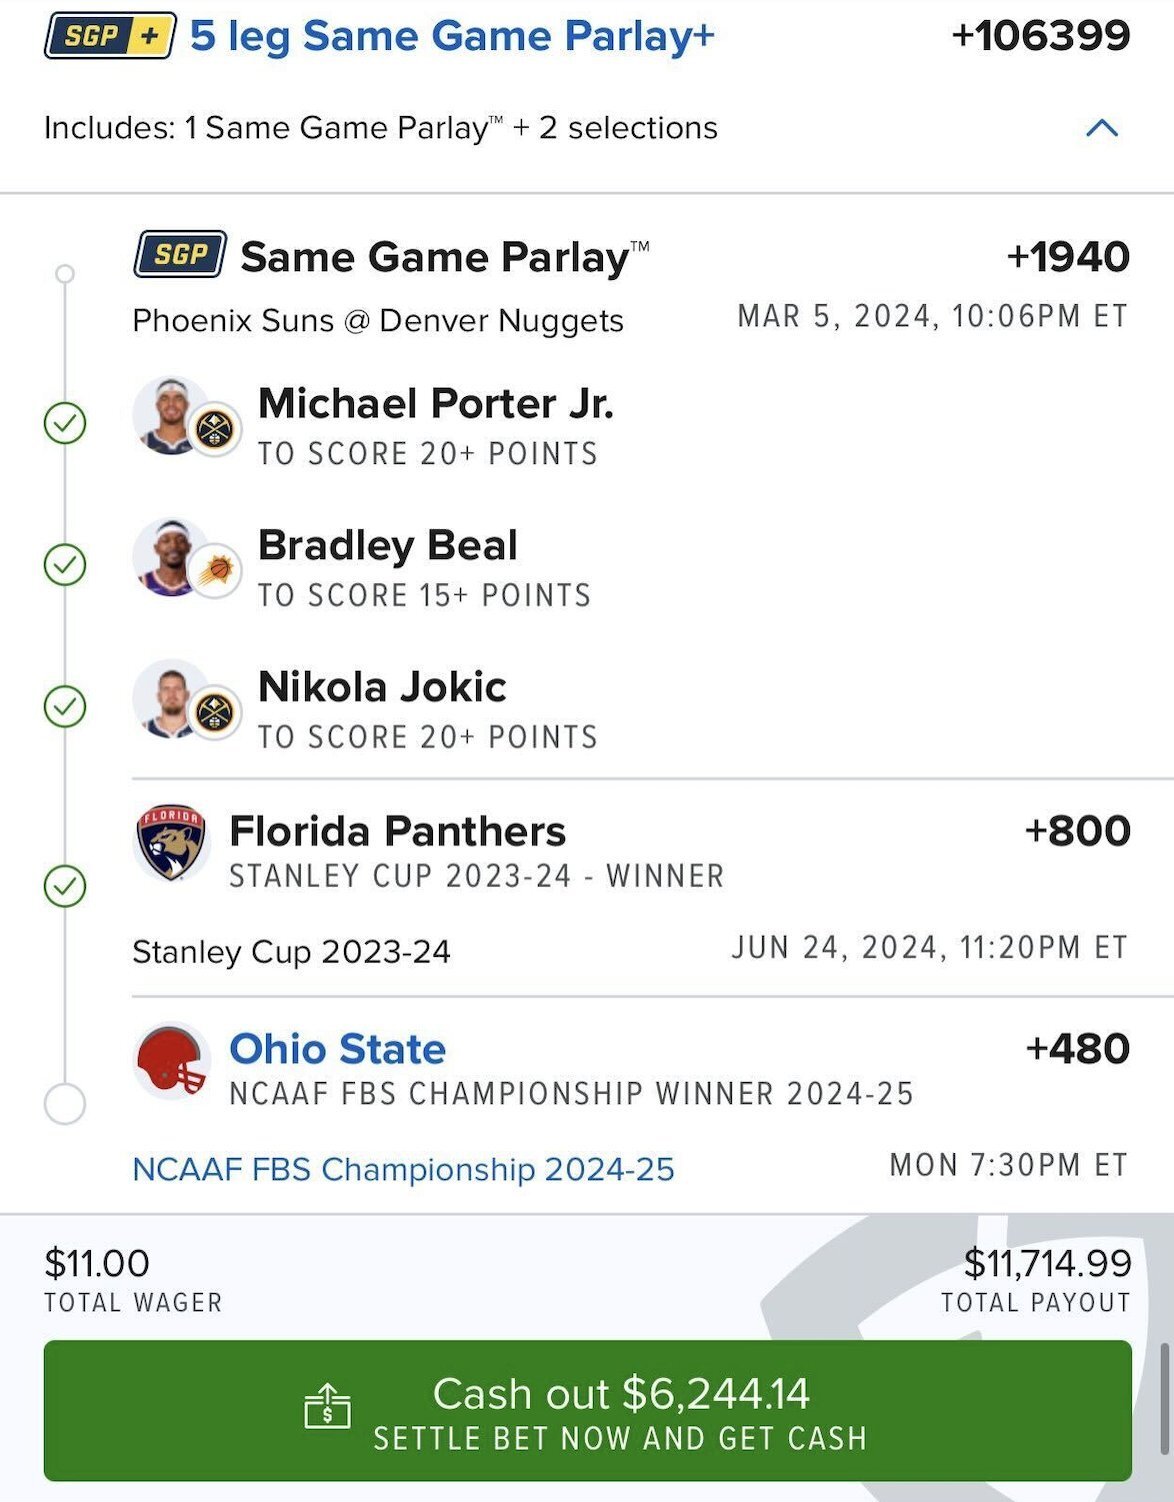Open the Ohio State selection link
This screenshot has height=1502, width=1174.
pyautogui.click(x=337, y=1049)
